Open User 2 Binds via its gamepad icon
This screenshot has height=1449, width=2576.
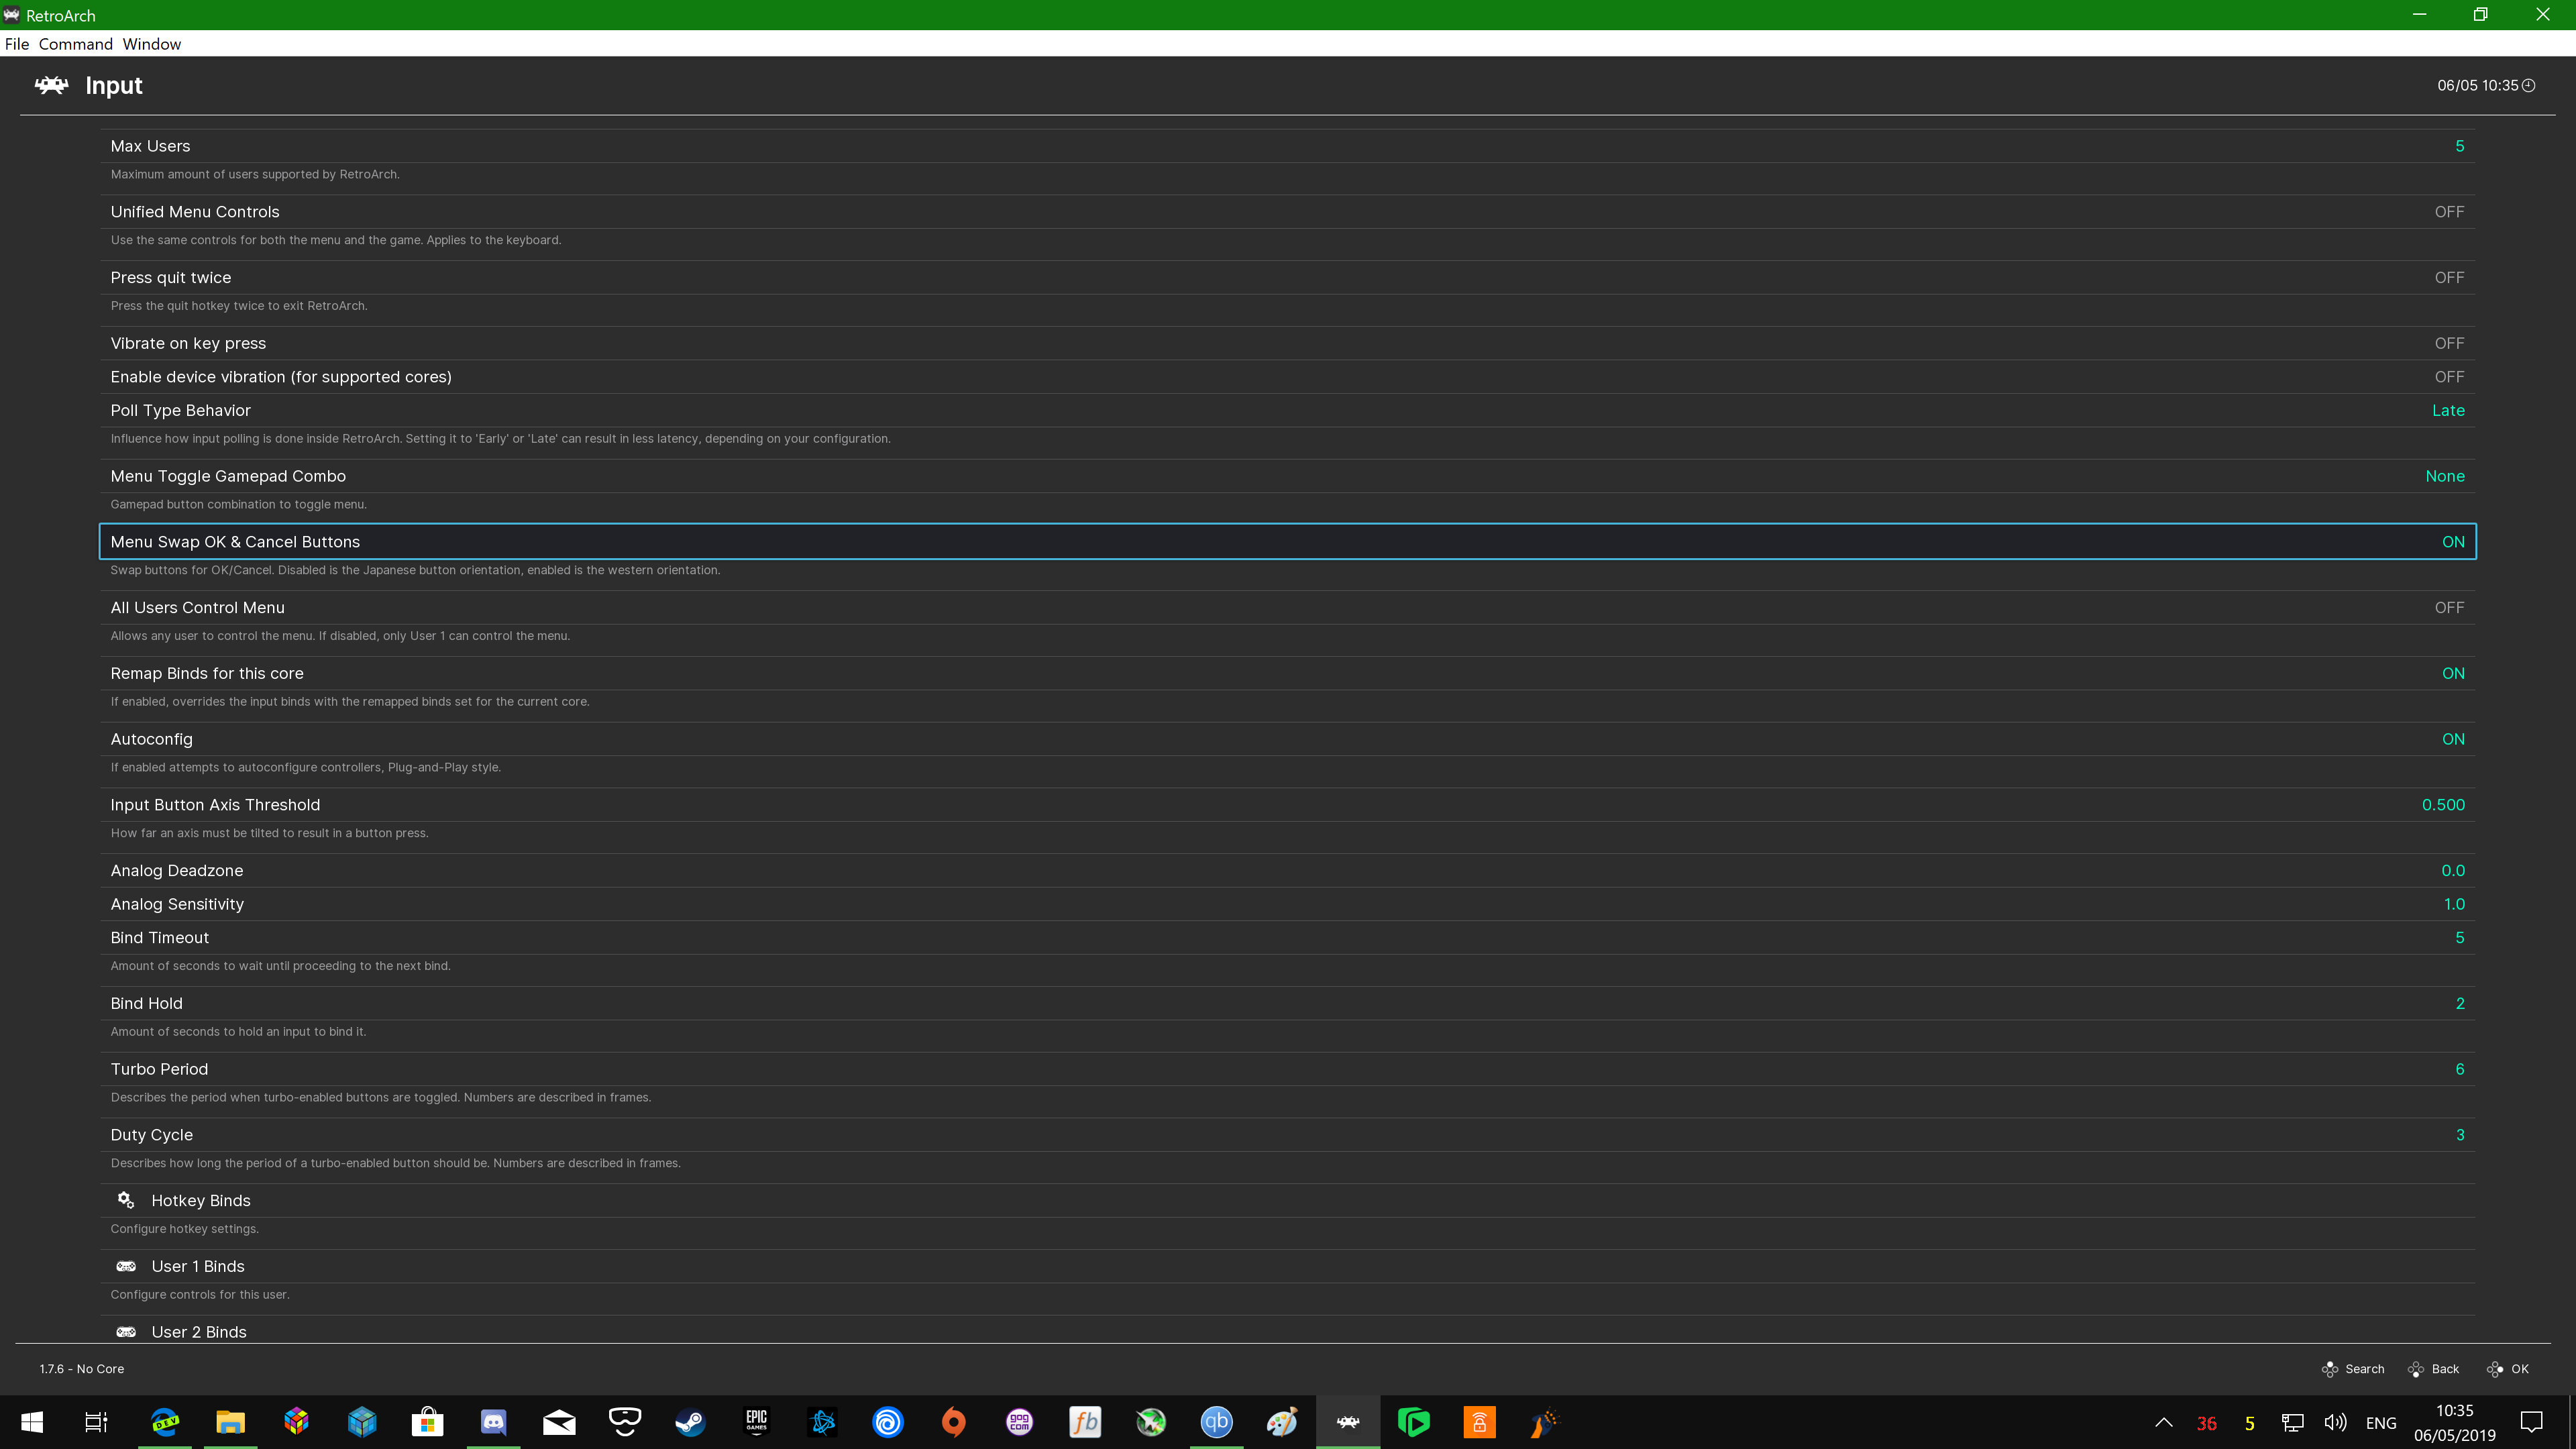(x=126, y=1332)
